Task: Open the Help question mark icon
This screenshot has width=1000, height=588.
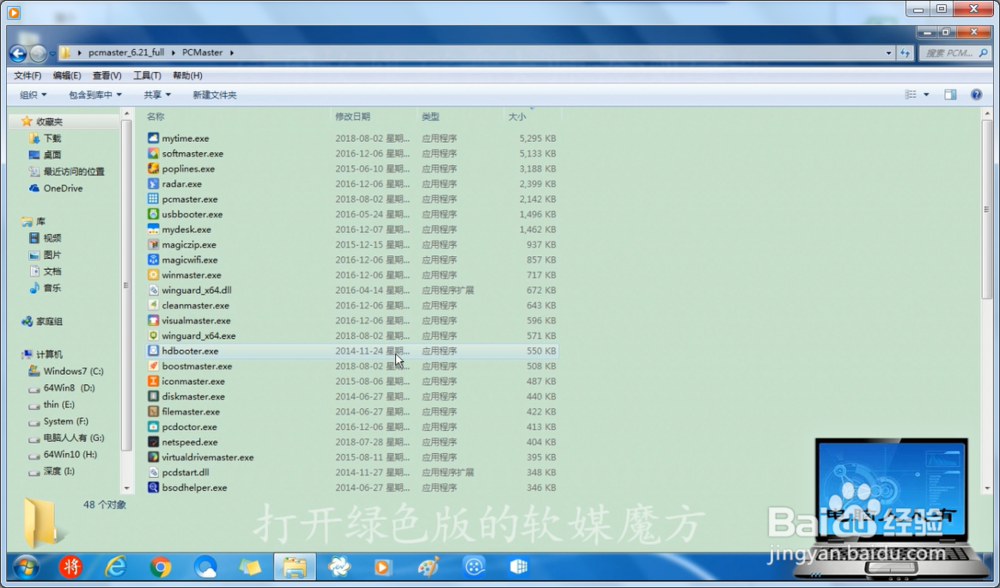Action: click(976, 94)
